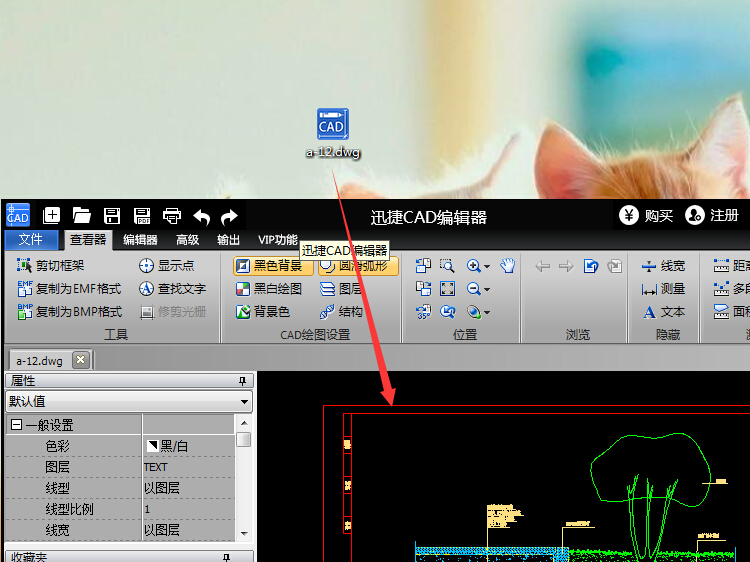
Task: Rotate by custom angle with the 35° icon
Action: tap(423, 312)
